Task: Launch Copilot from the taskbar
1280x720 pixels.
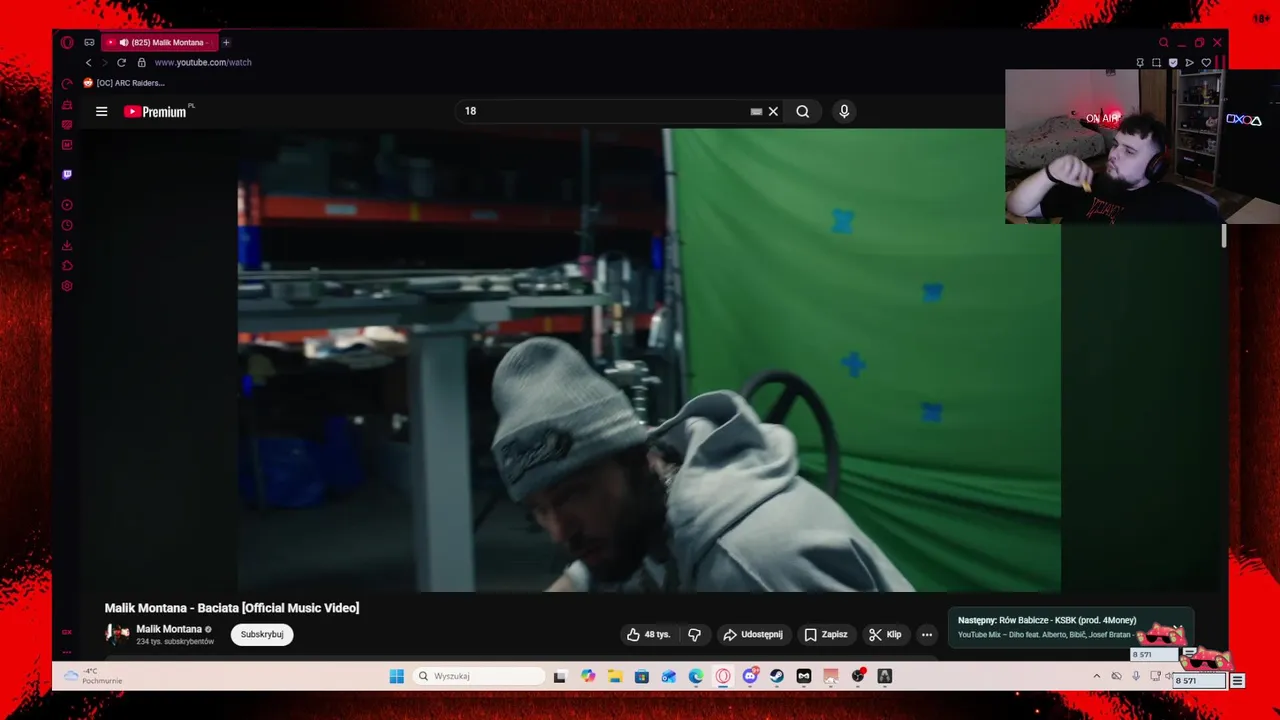Action: tap(588, 676)
